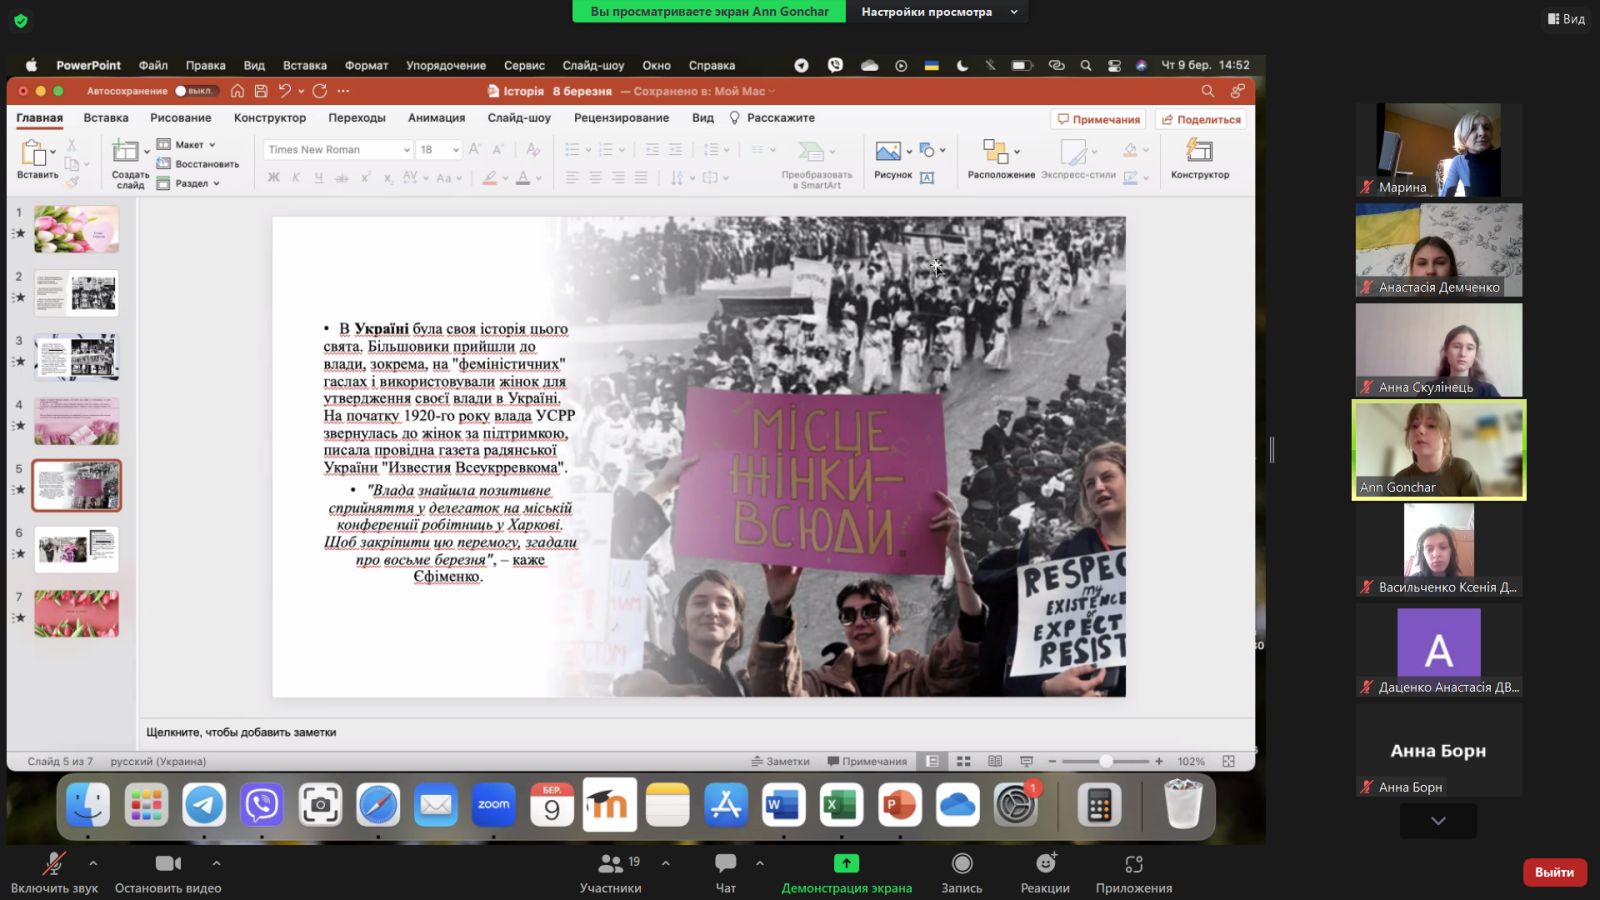Switch to reading view icon in status bar
1600x900 pixels.
pos(995,761)
